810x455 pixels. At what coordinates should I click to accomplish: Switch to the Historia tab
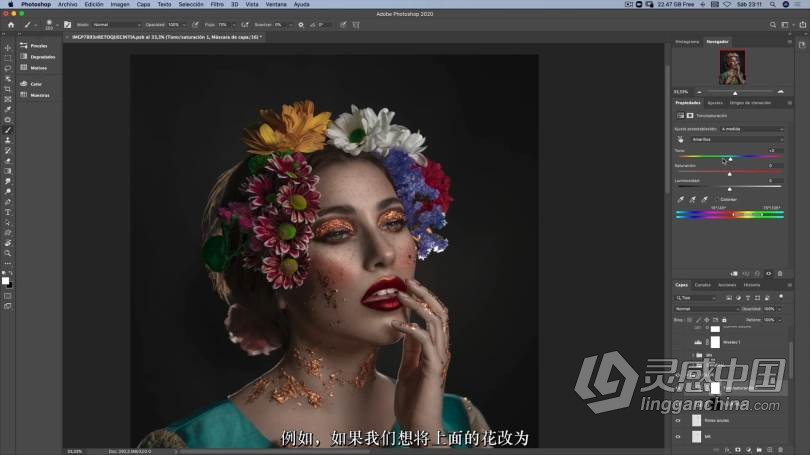[x=752, y=285]
